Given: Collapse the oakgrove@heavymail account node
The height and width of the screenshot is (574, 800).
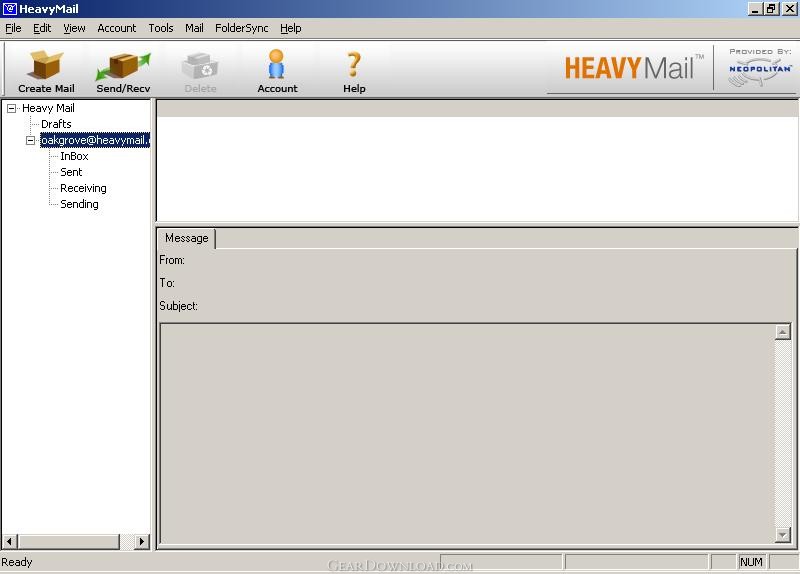Looking at the screenshot, I should 31,140.
